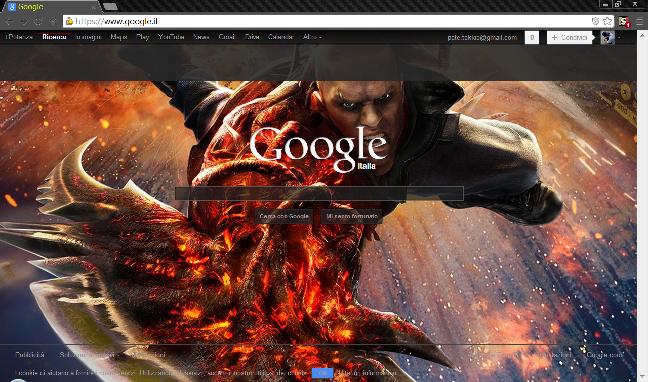Open YouTube in the Google top bar
The height and width of the screenshot is (382, 648).
[171, 37]
